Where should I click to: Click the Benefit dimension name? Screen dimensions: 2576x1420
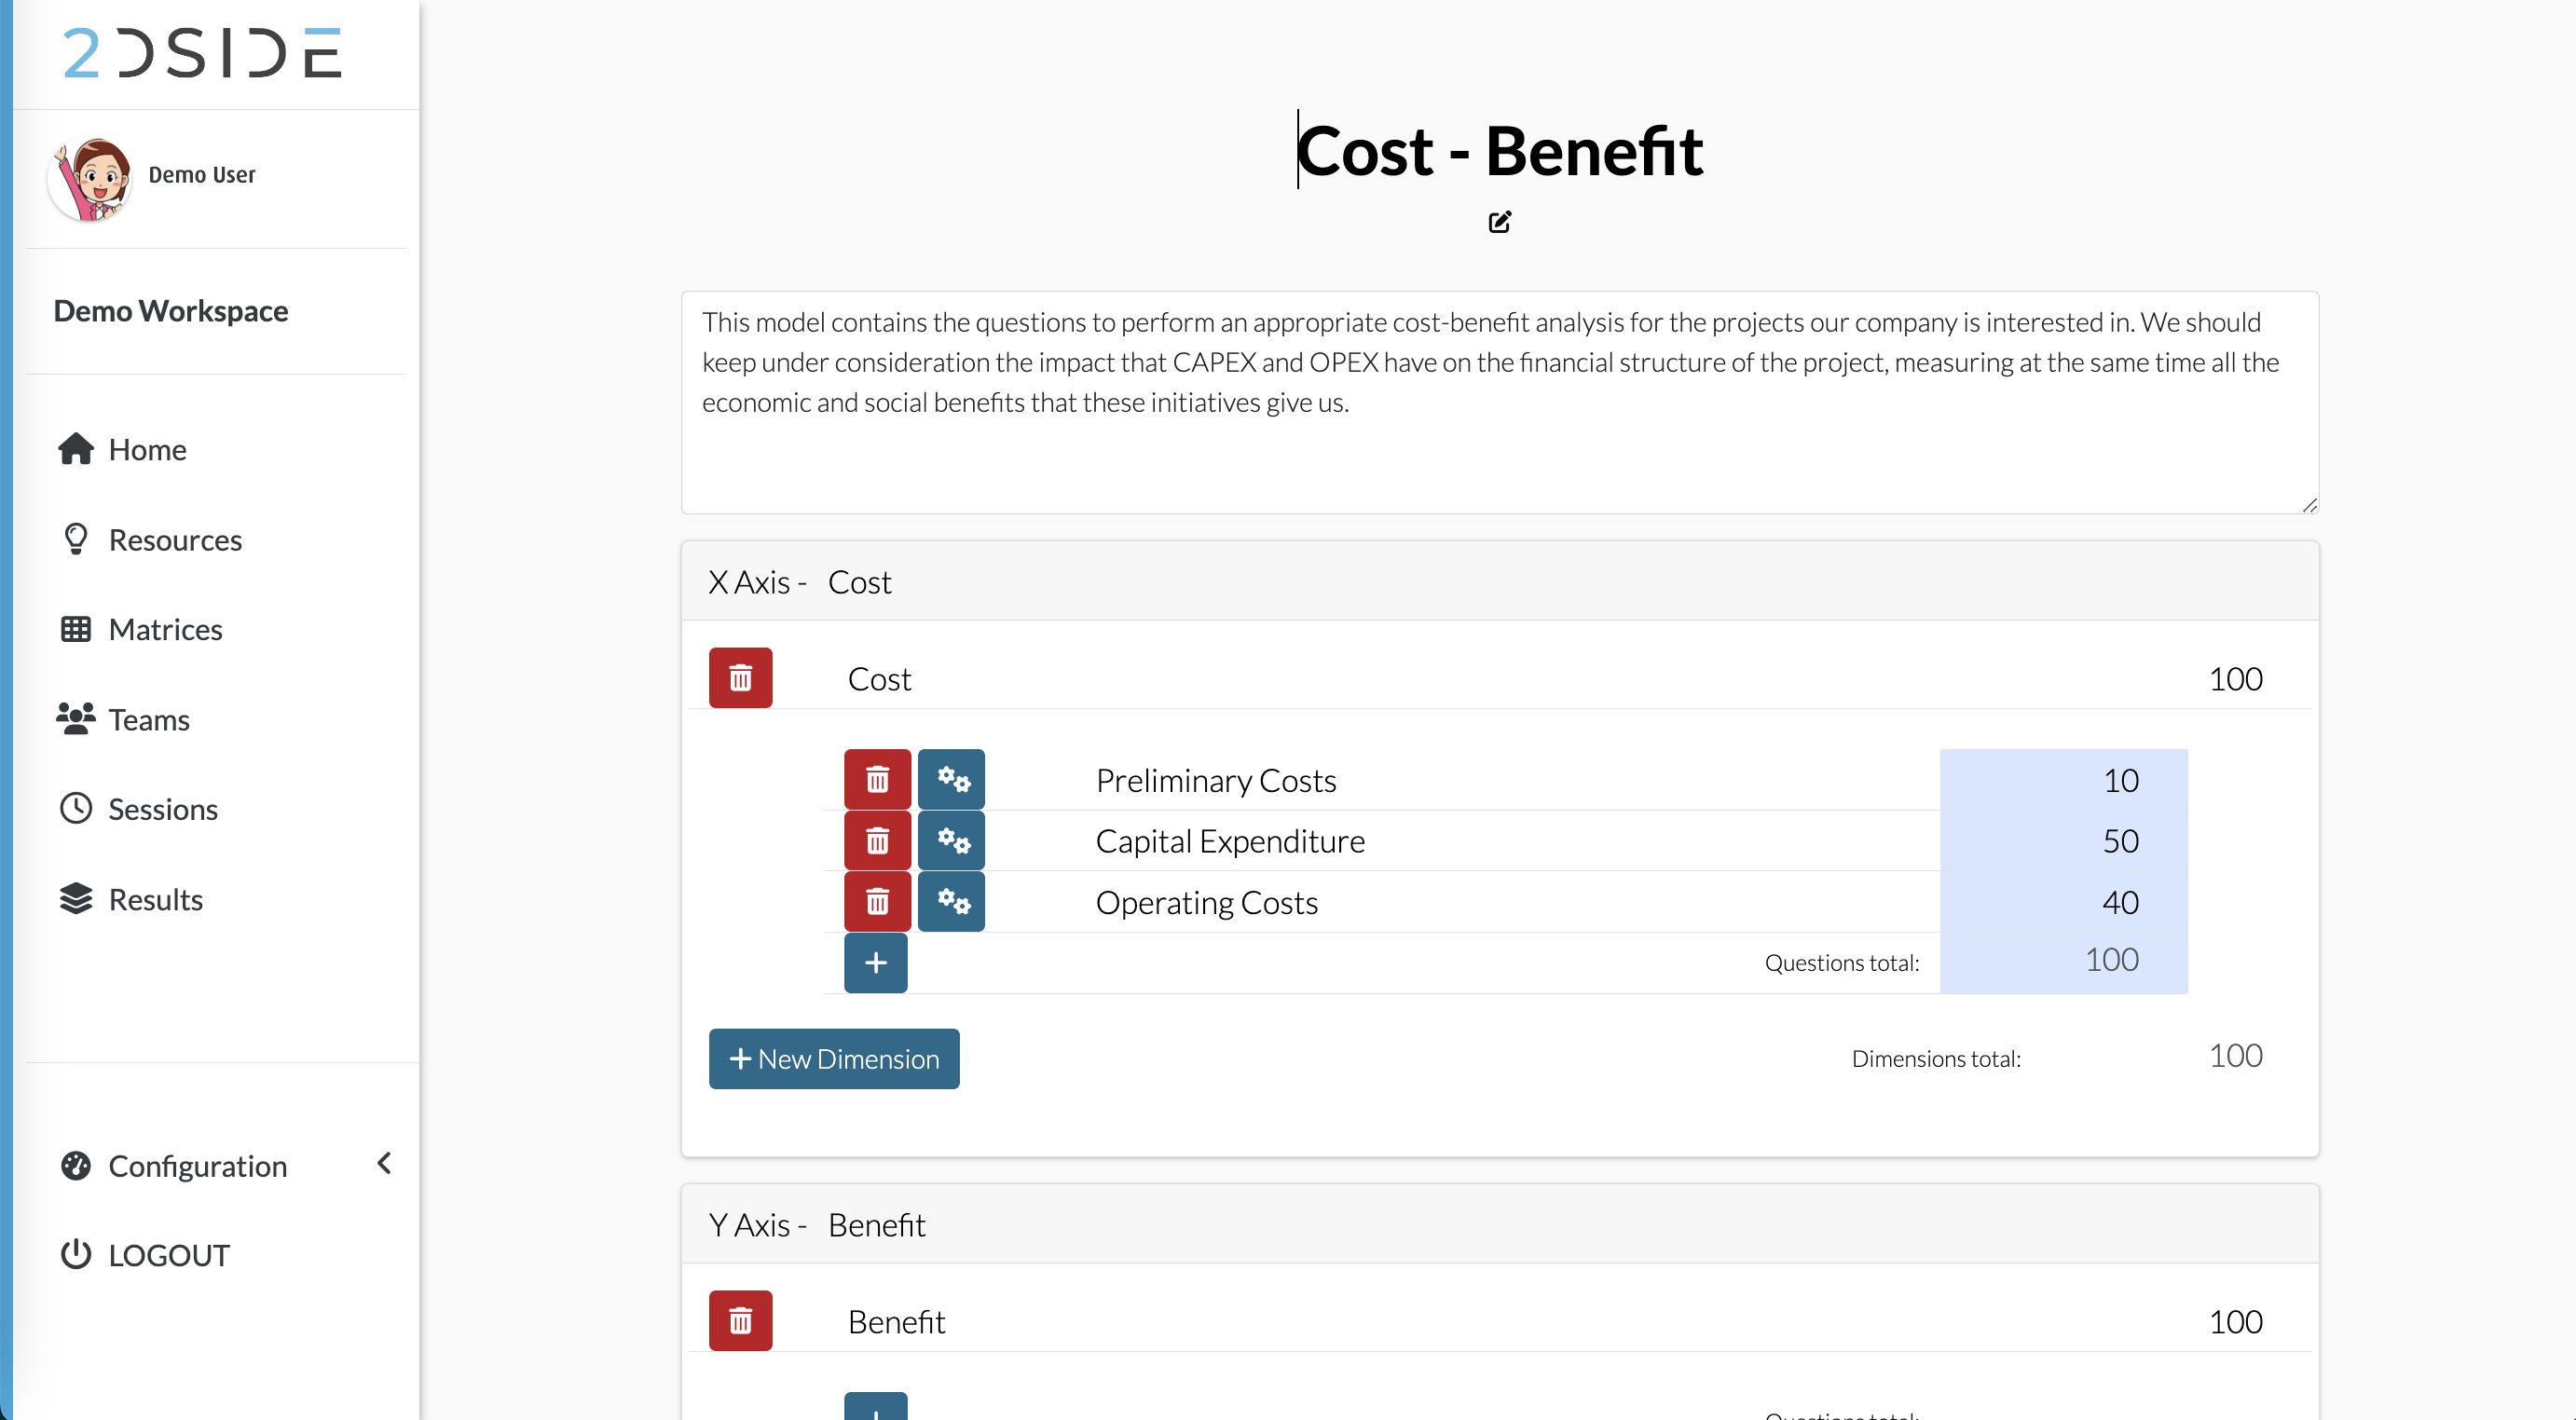coord(896,1322)
